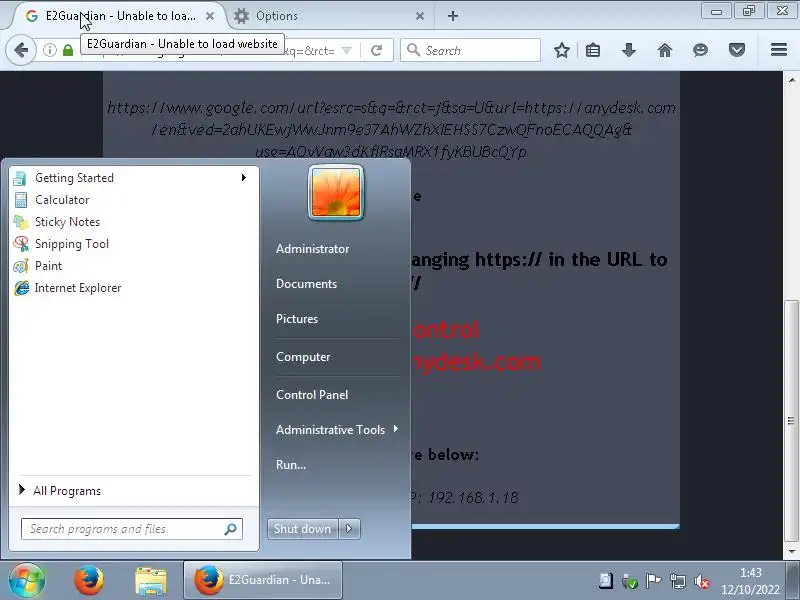Click the safely remove hardware tray icon
The height and width of the screenshot is (600, 800).
pyautogui.click(x=630, y=581)
